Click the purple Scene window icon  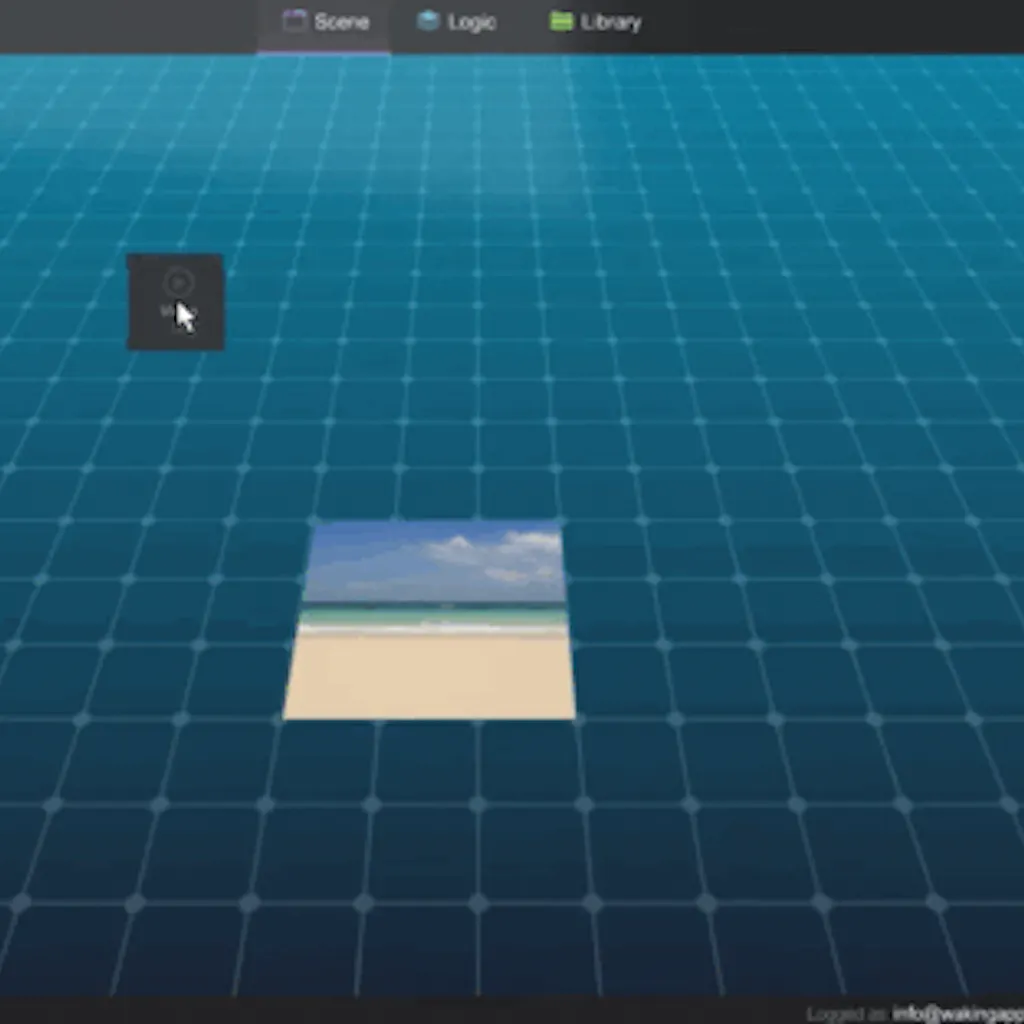[x=294, y=21]
